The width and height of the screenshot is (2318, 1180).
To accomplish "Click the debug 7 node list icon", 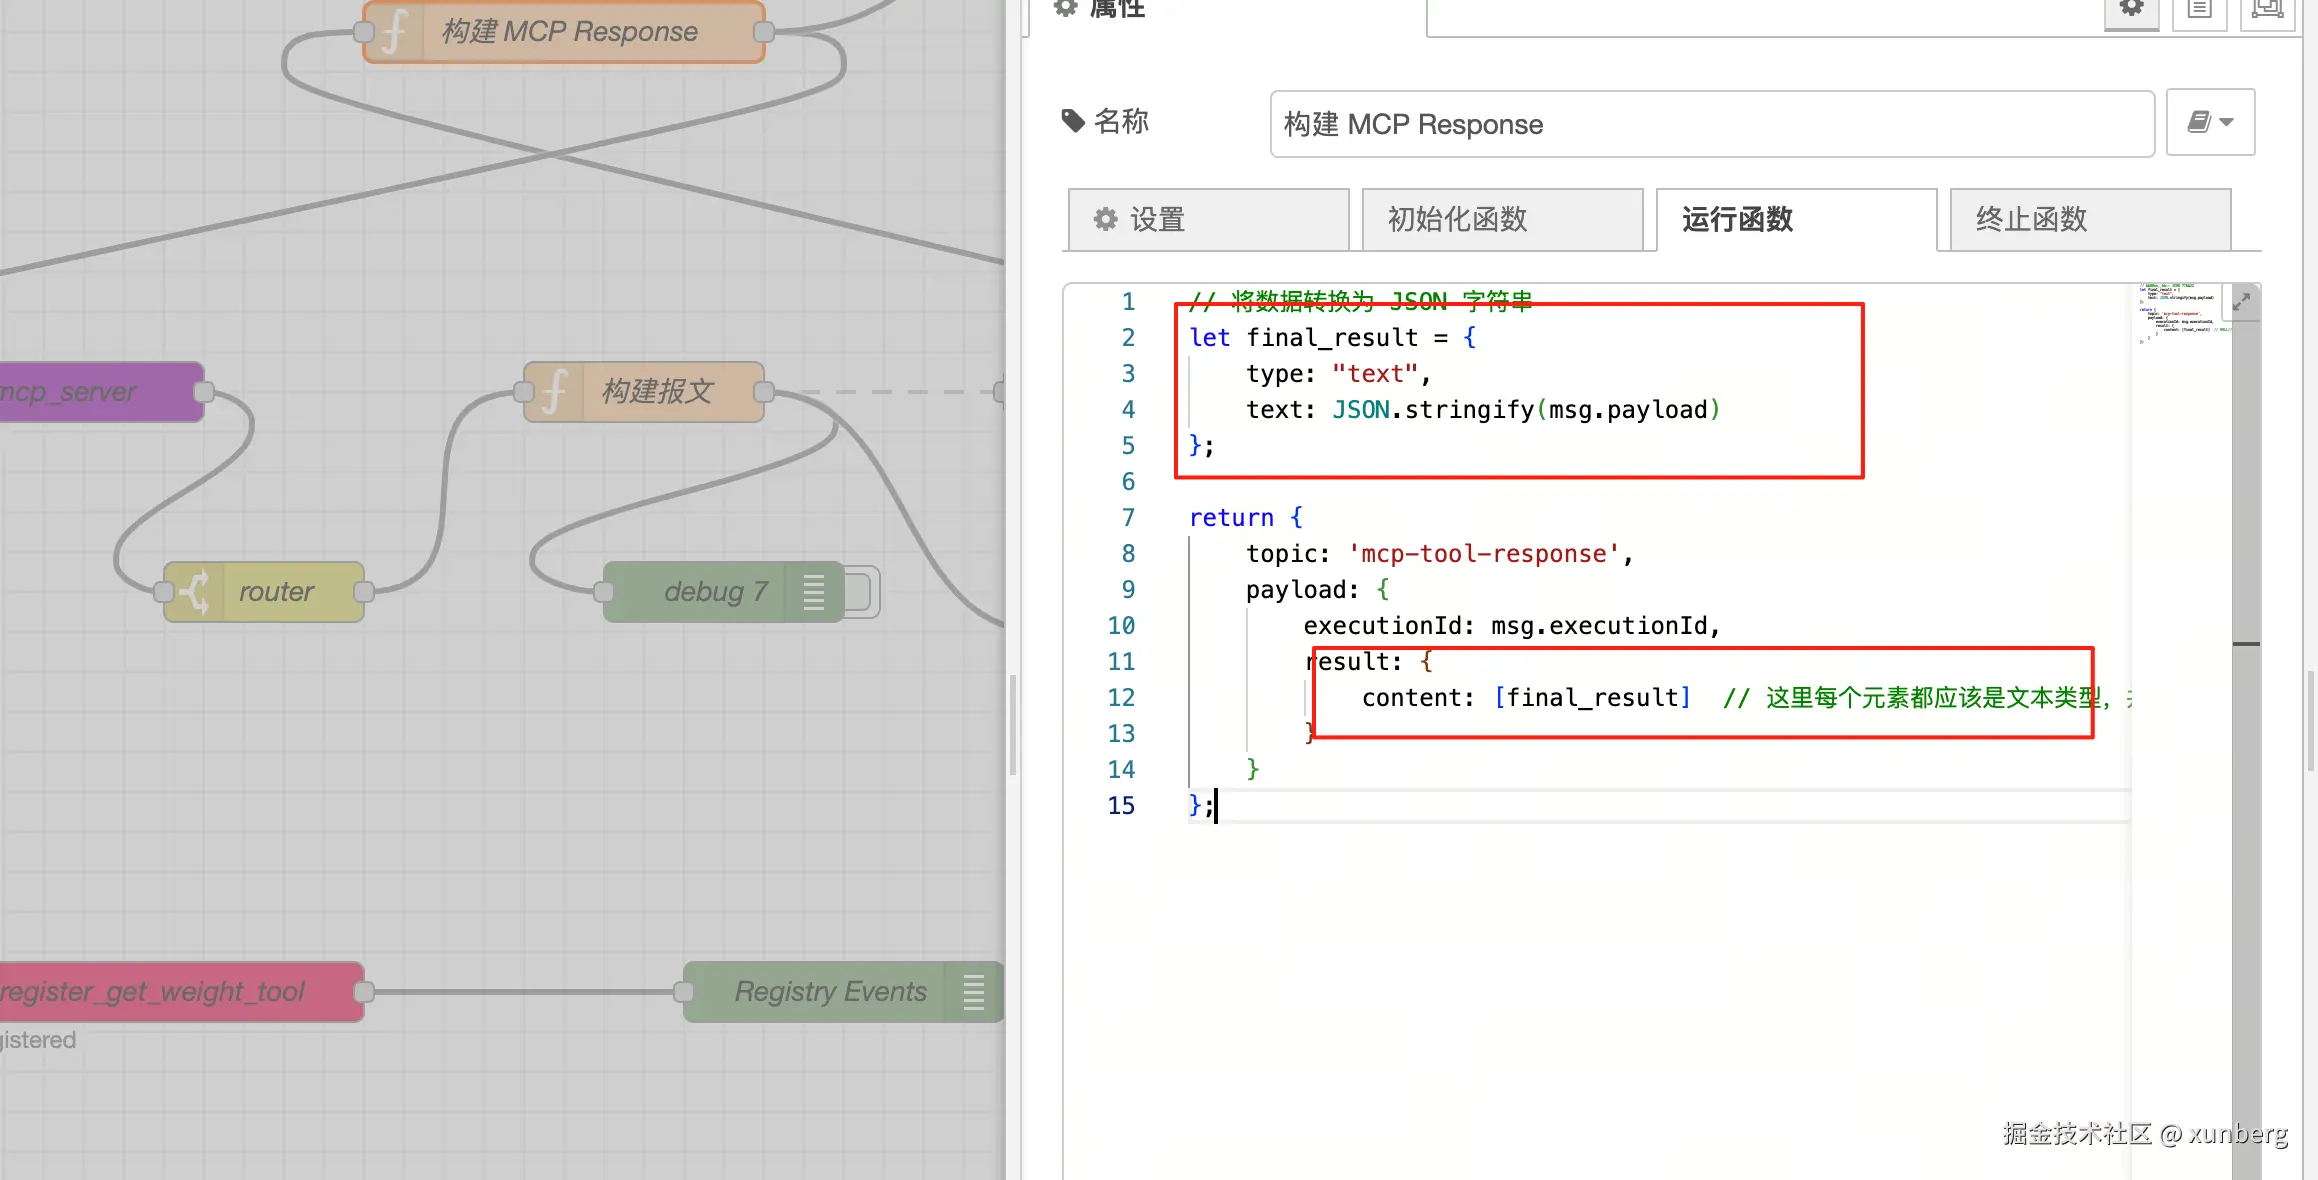I will pos(814,591).
